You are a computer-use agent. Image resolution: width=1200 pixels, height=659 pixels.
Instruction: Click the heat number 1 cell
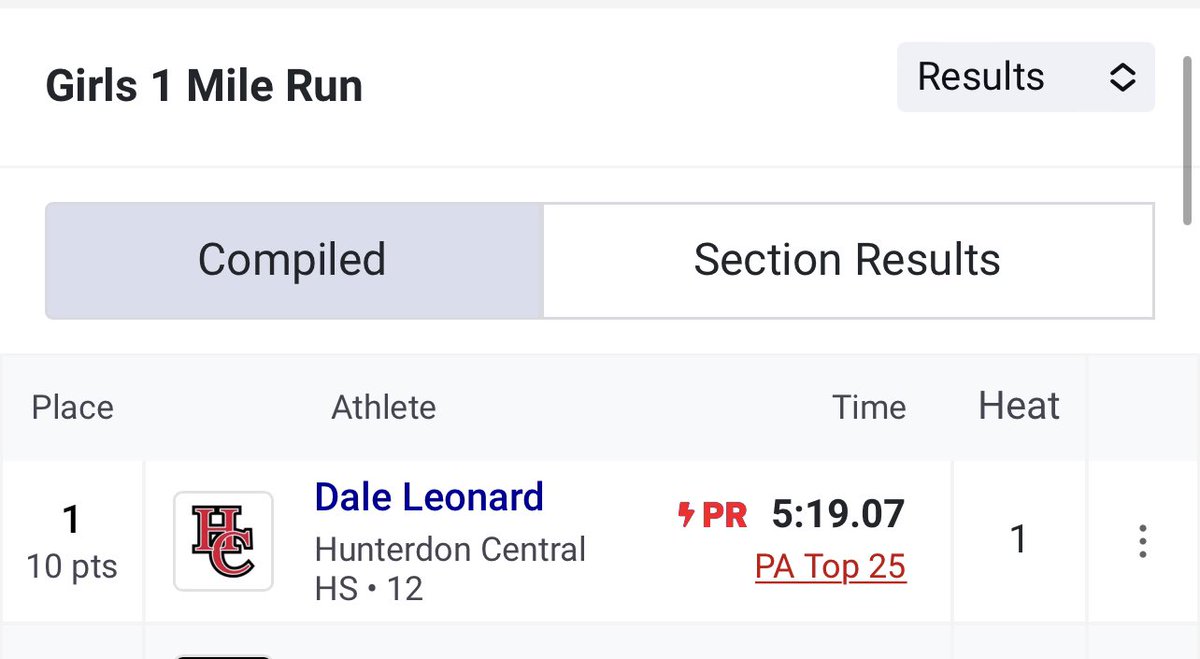(1019, 540)
